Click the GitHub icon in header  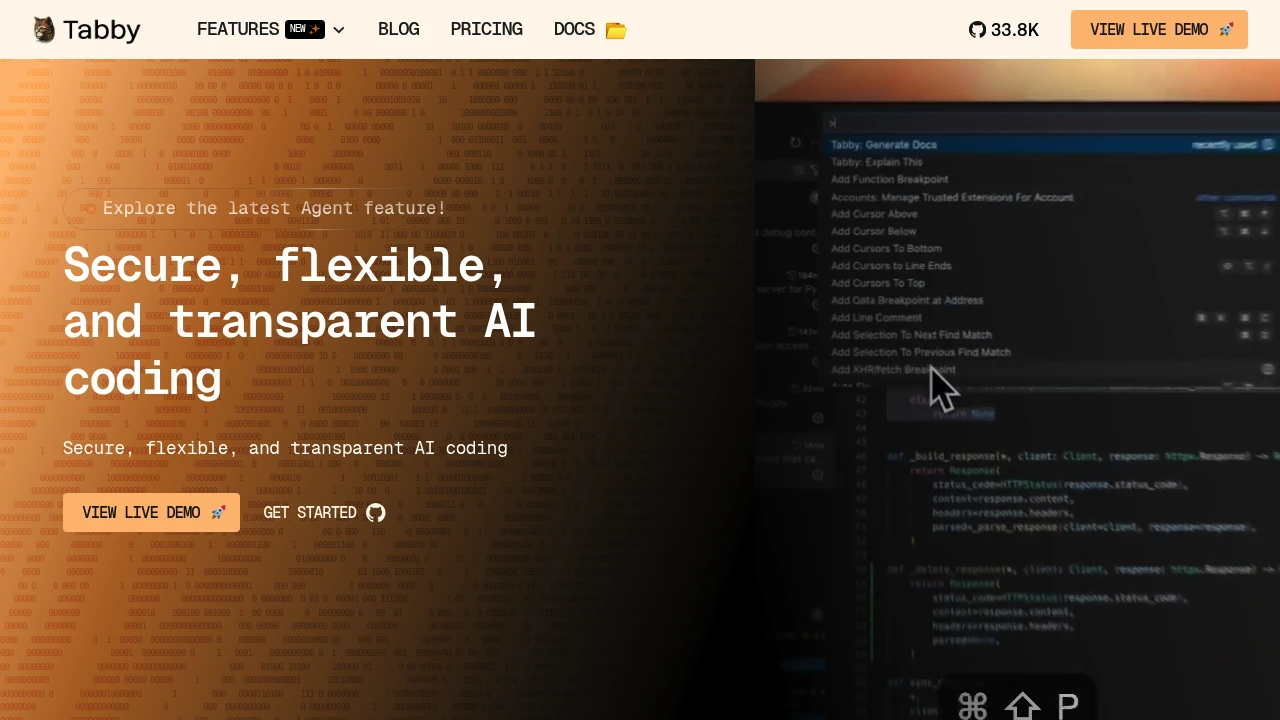coord(977,30)
